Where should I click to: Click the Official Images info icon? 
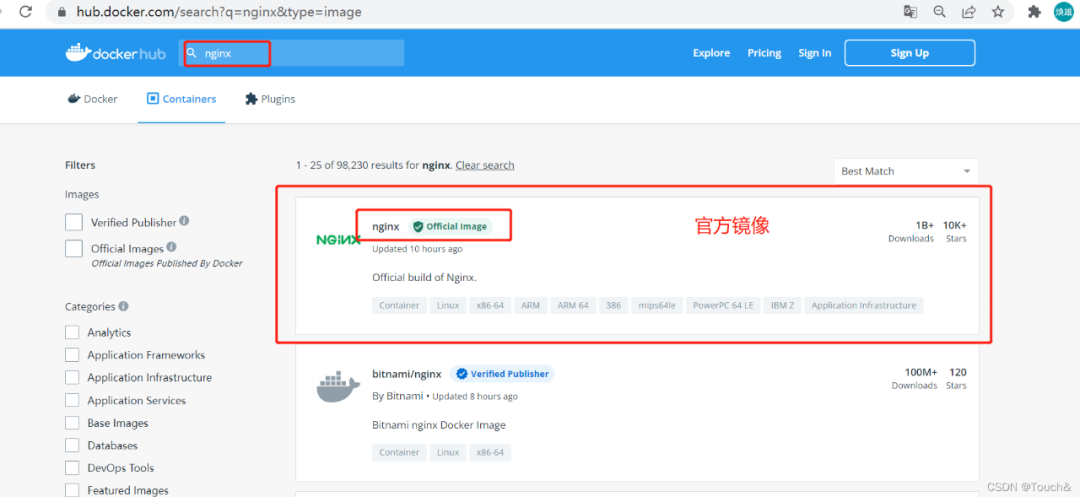pyautogui.click(x=171, y=246)
